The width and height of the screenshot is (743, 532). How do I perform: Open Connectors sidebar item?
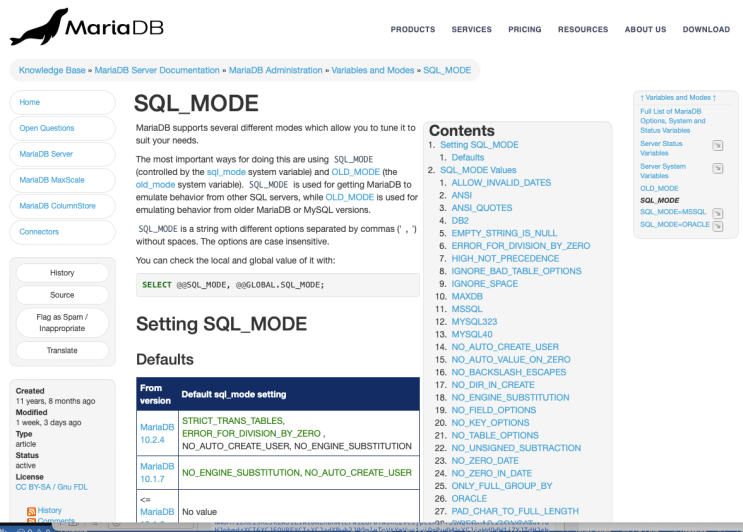[x=62, y=232]
